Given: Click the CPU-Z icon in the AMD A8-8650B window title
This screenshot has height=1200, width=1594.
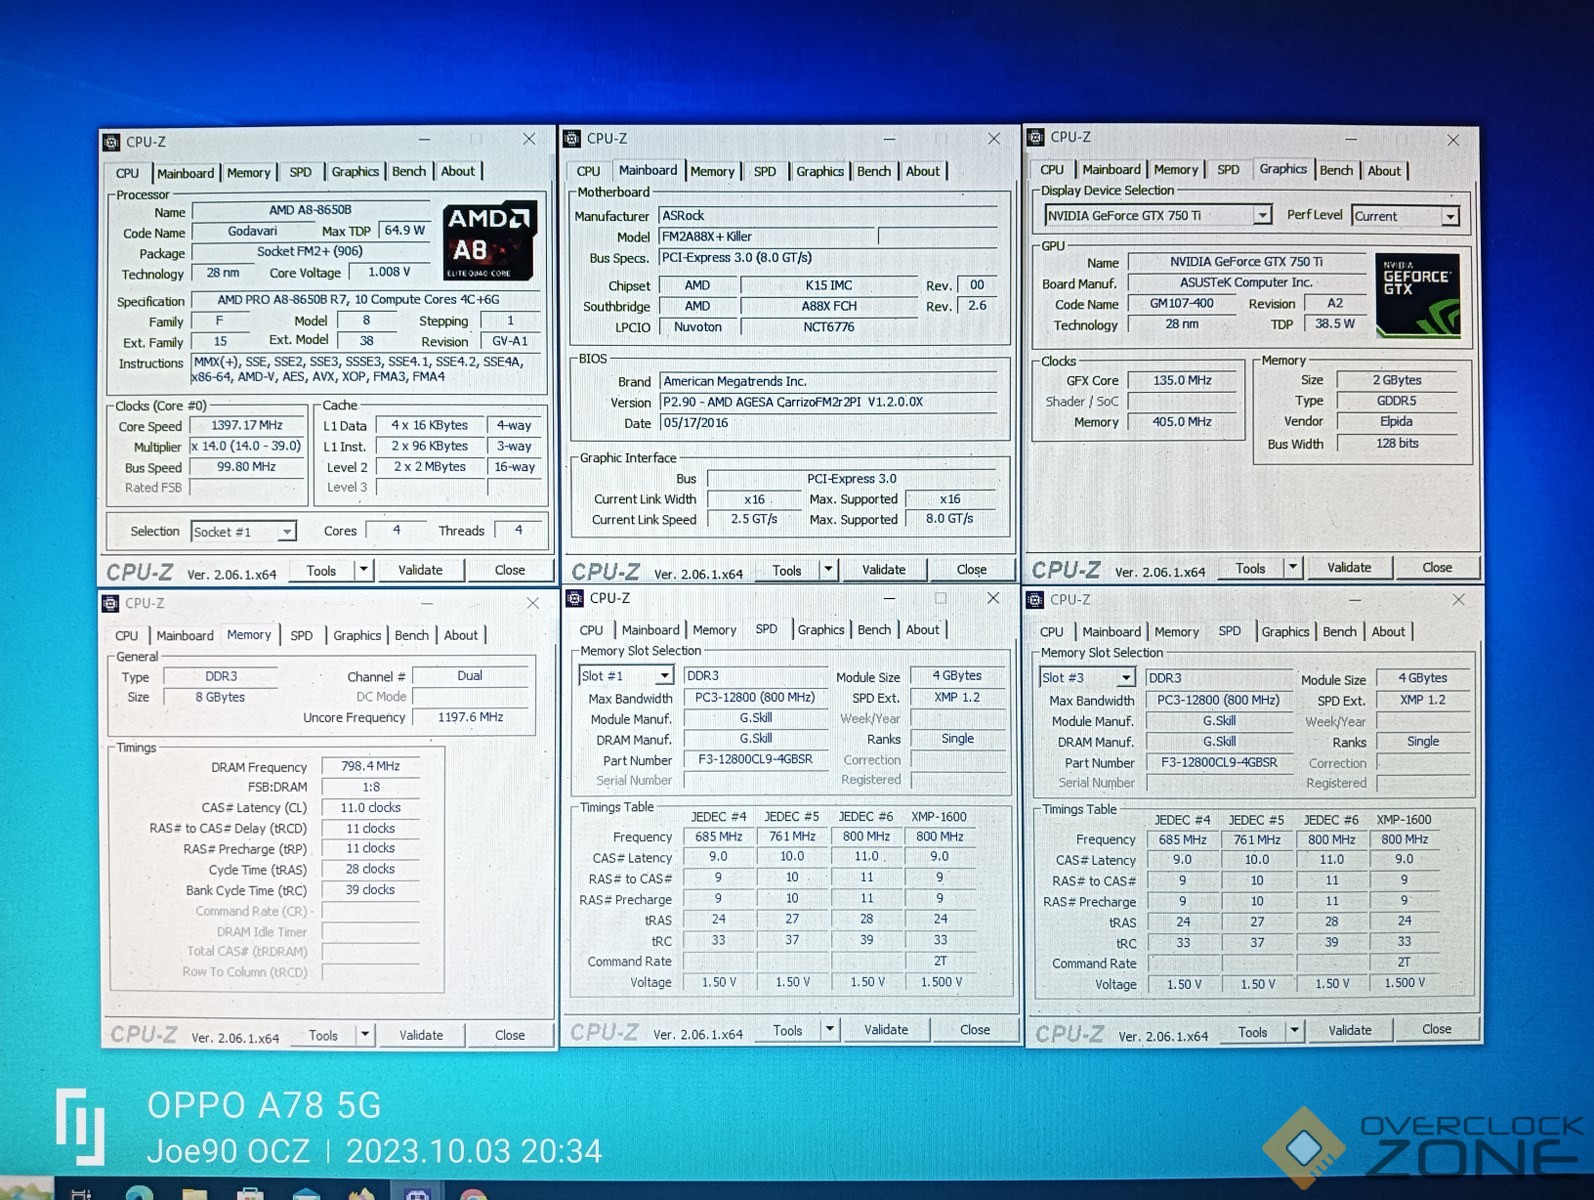Looking at the screenshot, I should point(112,143).
